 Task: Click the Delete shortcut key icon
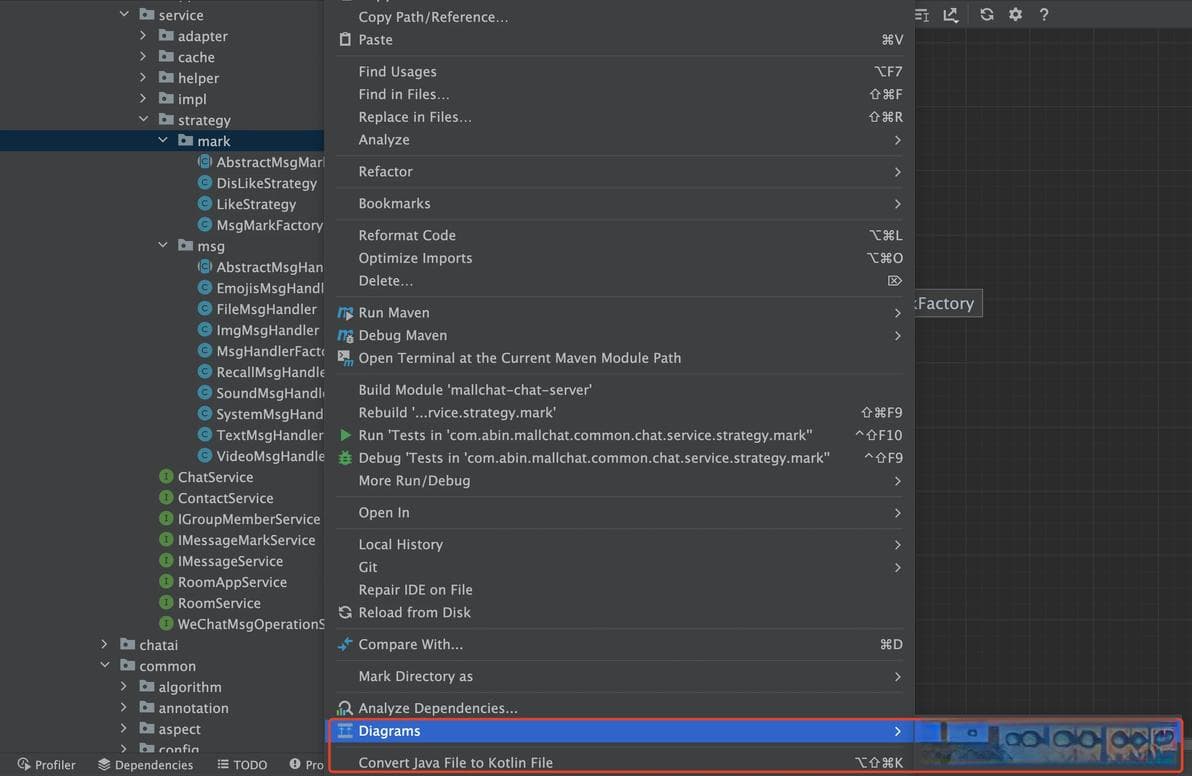(895, 280)
